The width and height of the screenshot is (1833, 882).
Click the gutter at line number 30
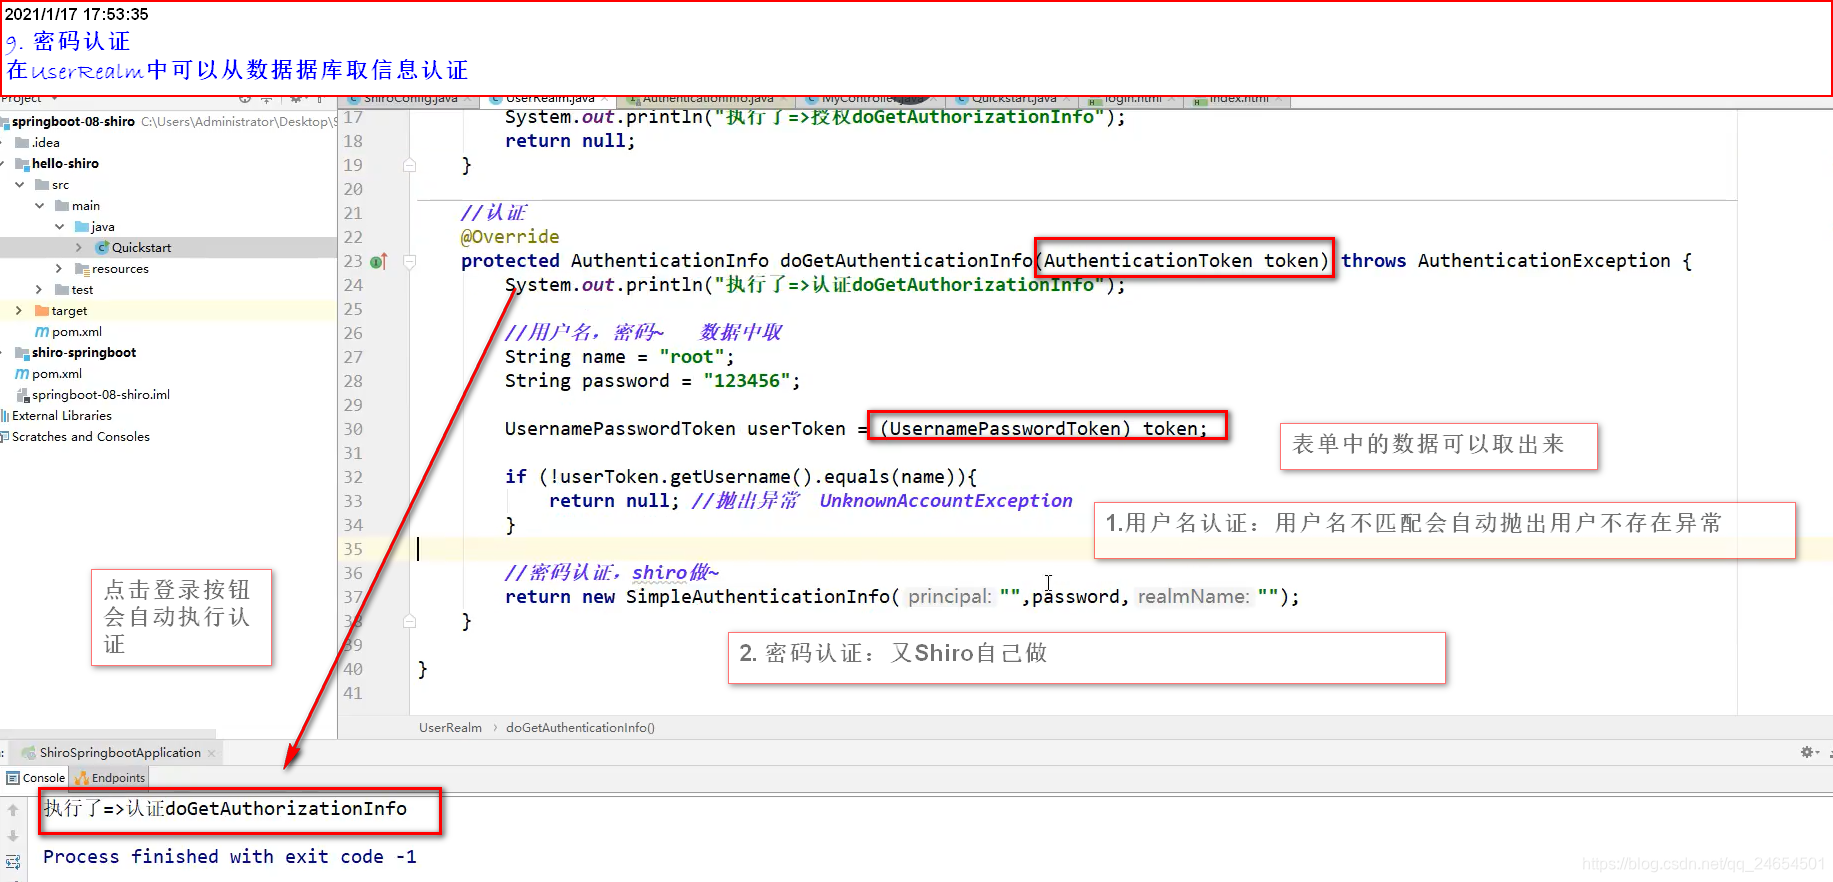pos(353,429)
